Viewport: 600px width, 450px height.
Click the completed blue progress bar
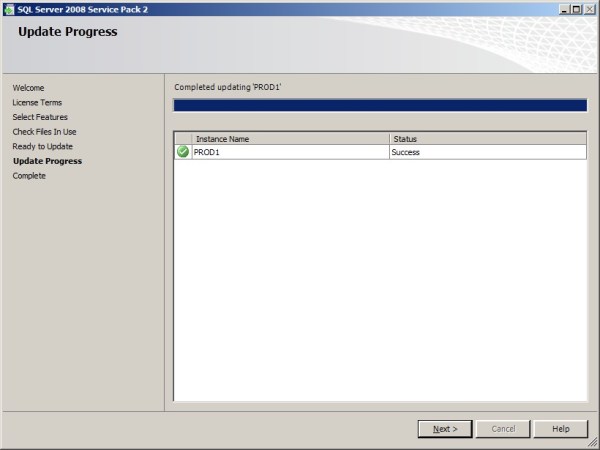pos(380,105)
